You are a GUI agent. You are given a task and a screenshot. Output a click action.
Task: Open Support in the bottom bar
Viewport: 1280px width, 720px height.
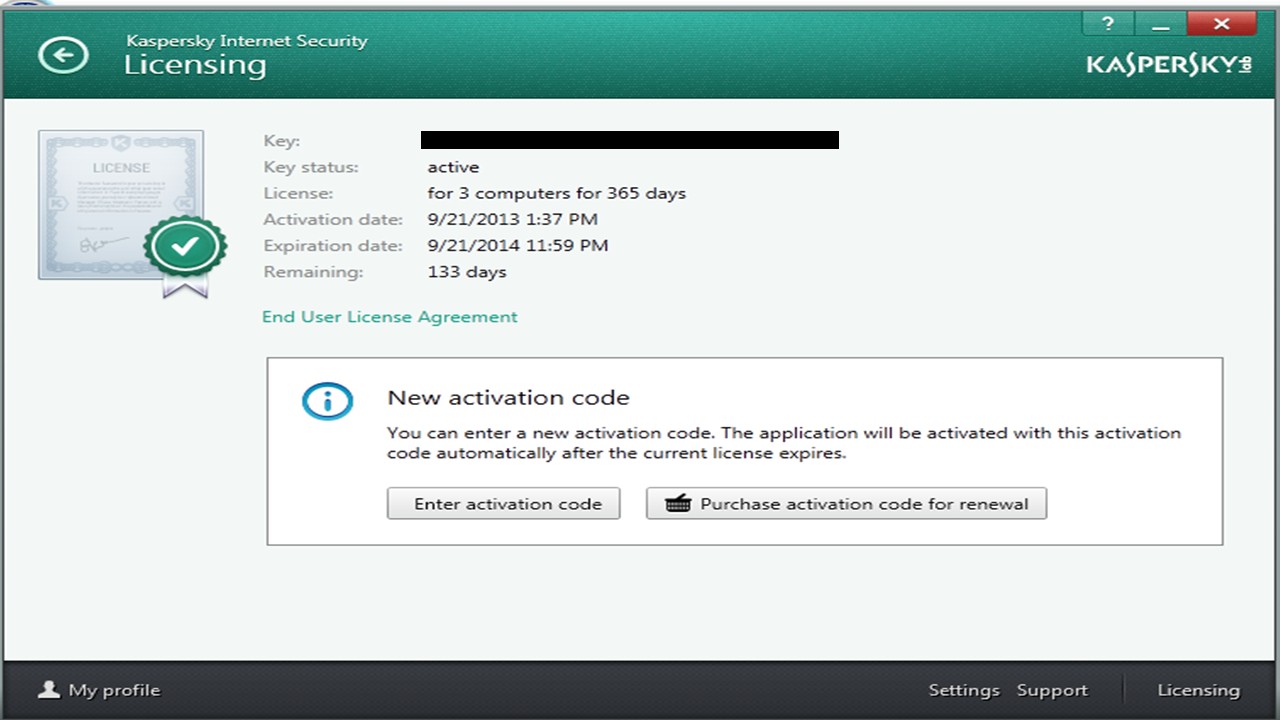click(x=1052, y=690)
